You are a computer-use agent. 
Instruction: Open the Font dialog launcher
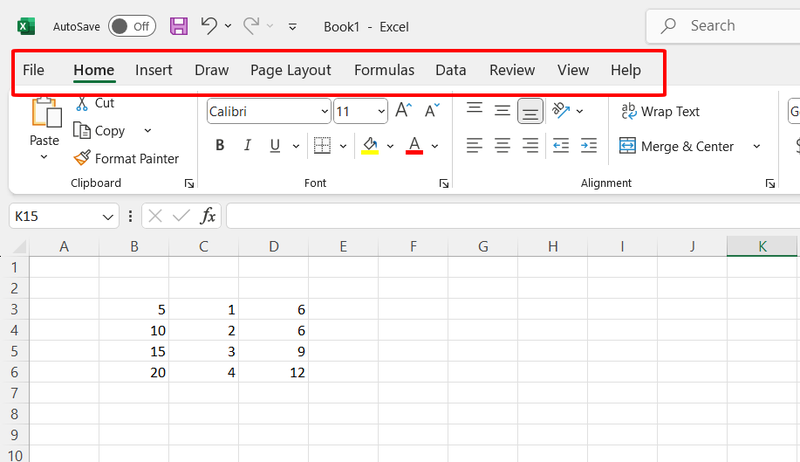(x=444, y=184)
